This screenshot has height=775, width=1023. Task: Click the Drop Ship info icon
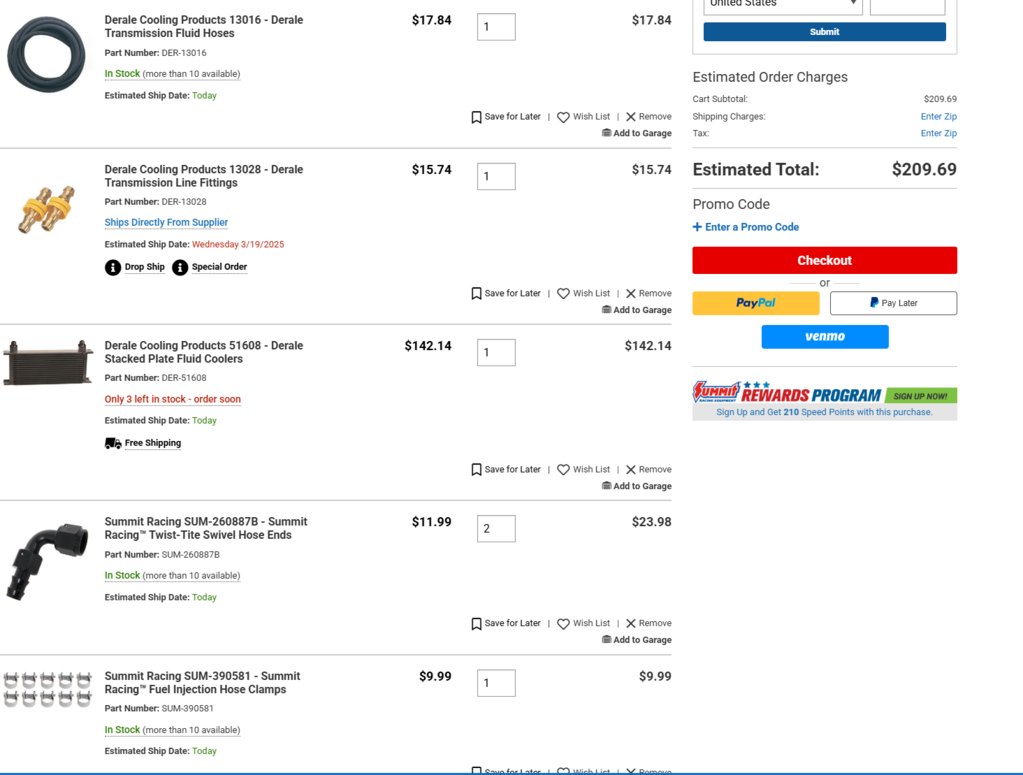(x=113, y=267)
